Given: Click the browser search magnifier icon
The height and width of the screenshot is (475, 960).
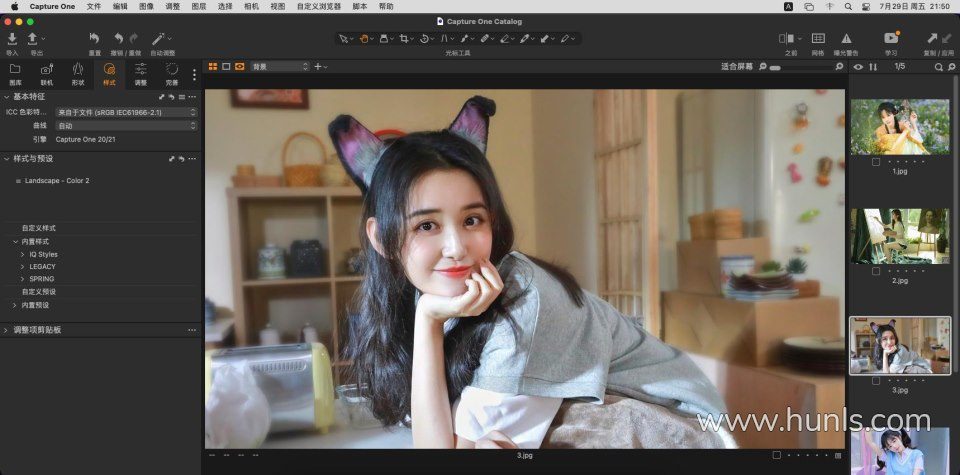Looking at the screenshot, I should pyautogui.click(x=938, y=67).
